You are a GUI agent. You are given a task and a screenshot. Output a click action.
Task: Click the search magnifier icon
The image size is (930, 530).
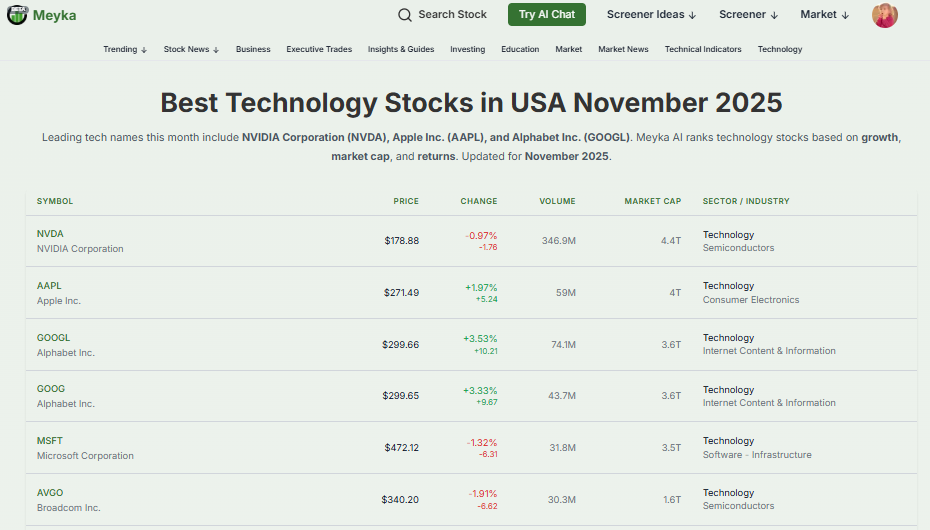405,15
